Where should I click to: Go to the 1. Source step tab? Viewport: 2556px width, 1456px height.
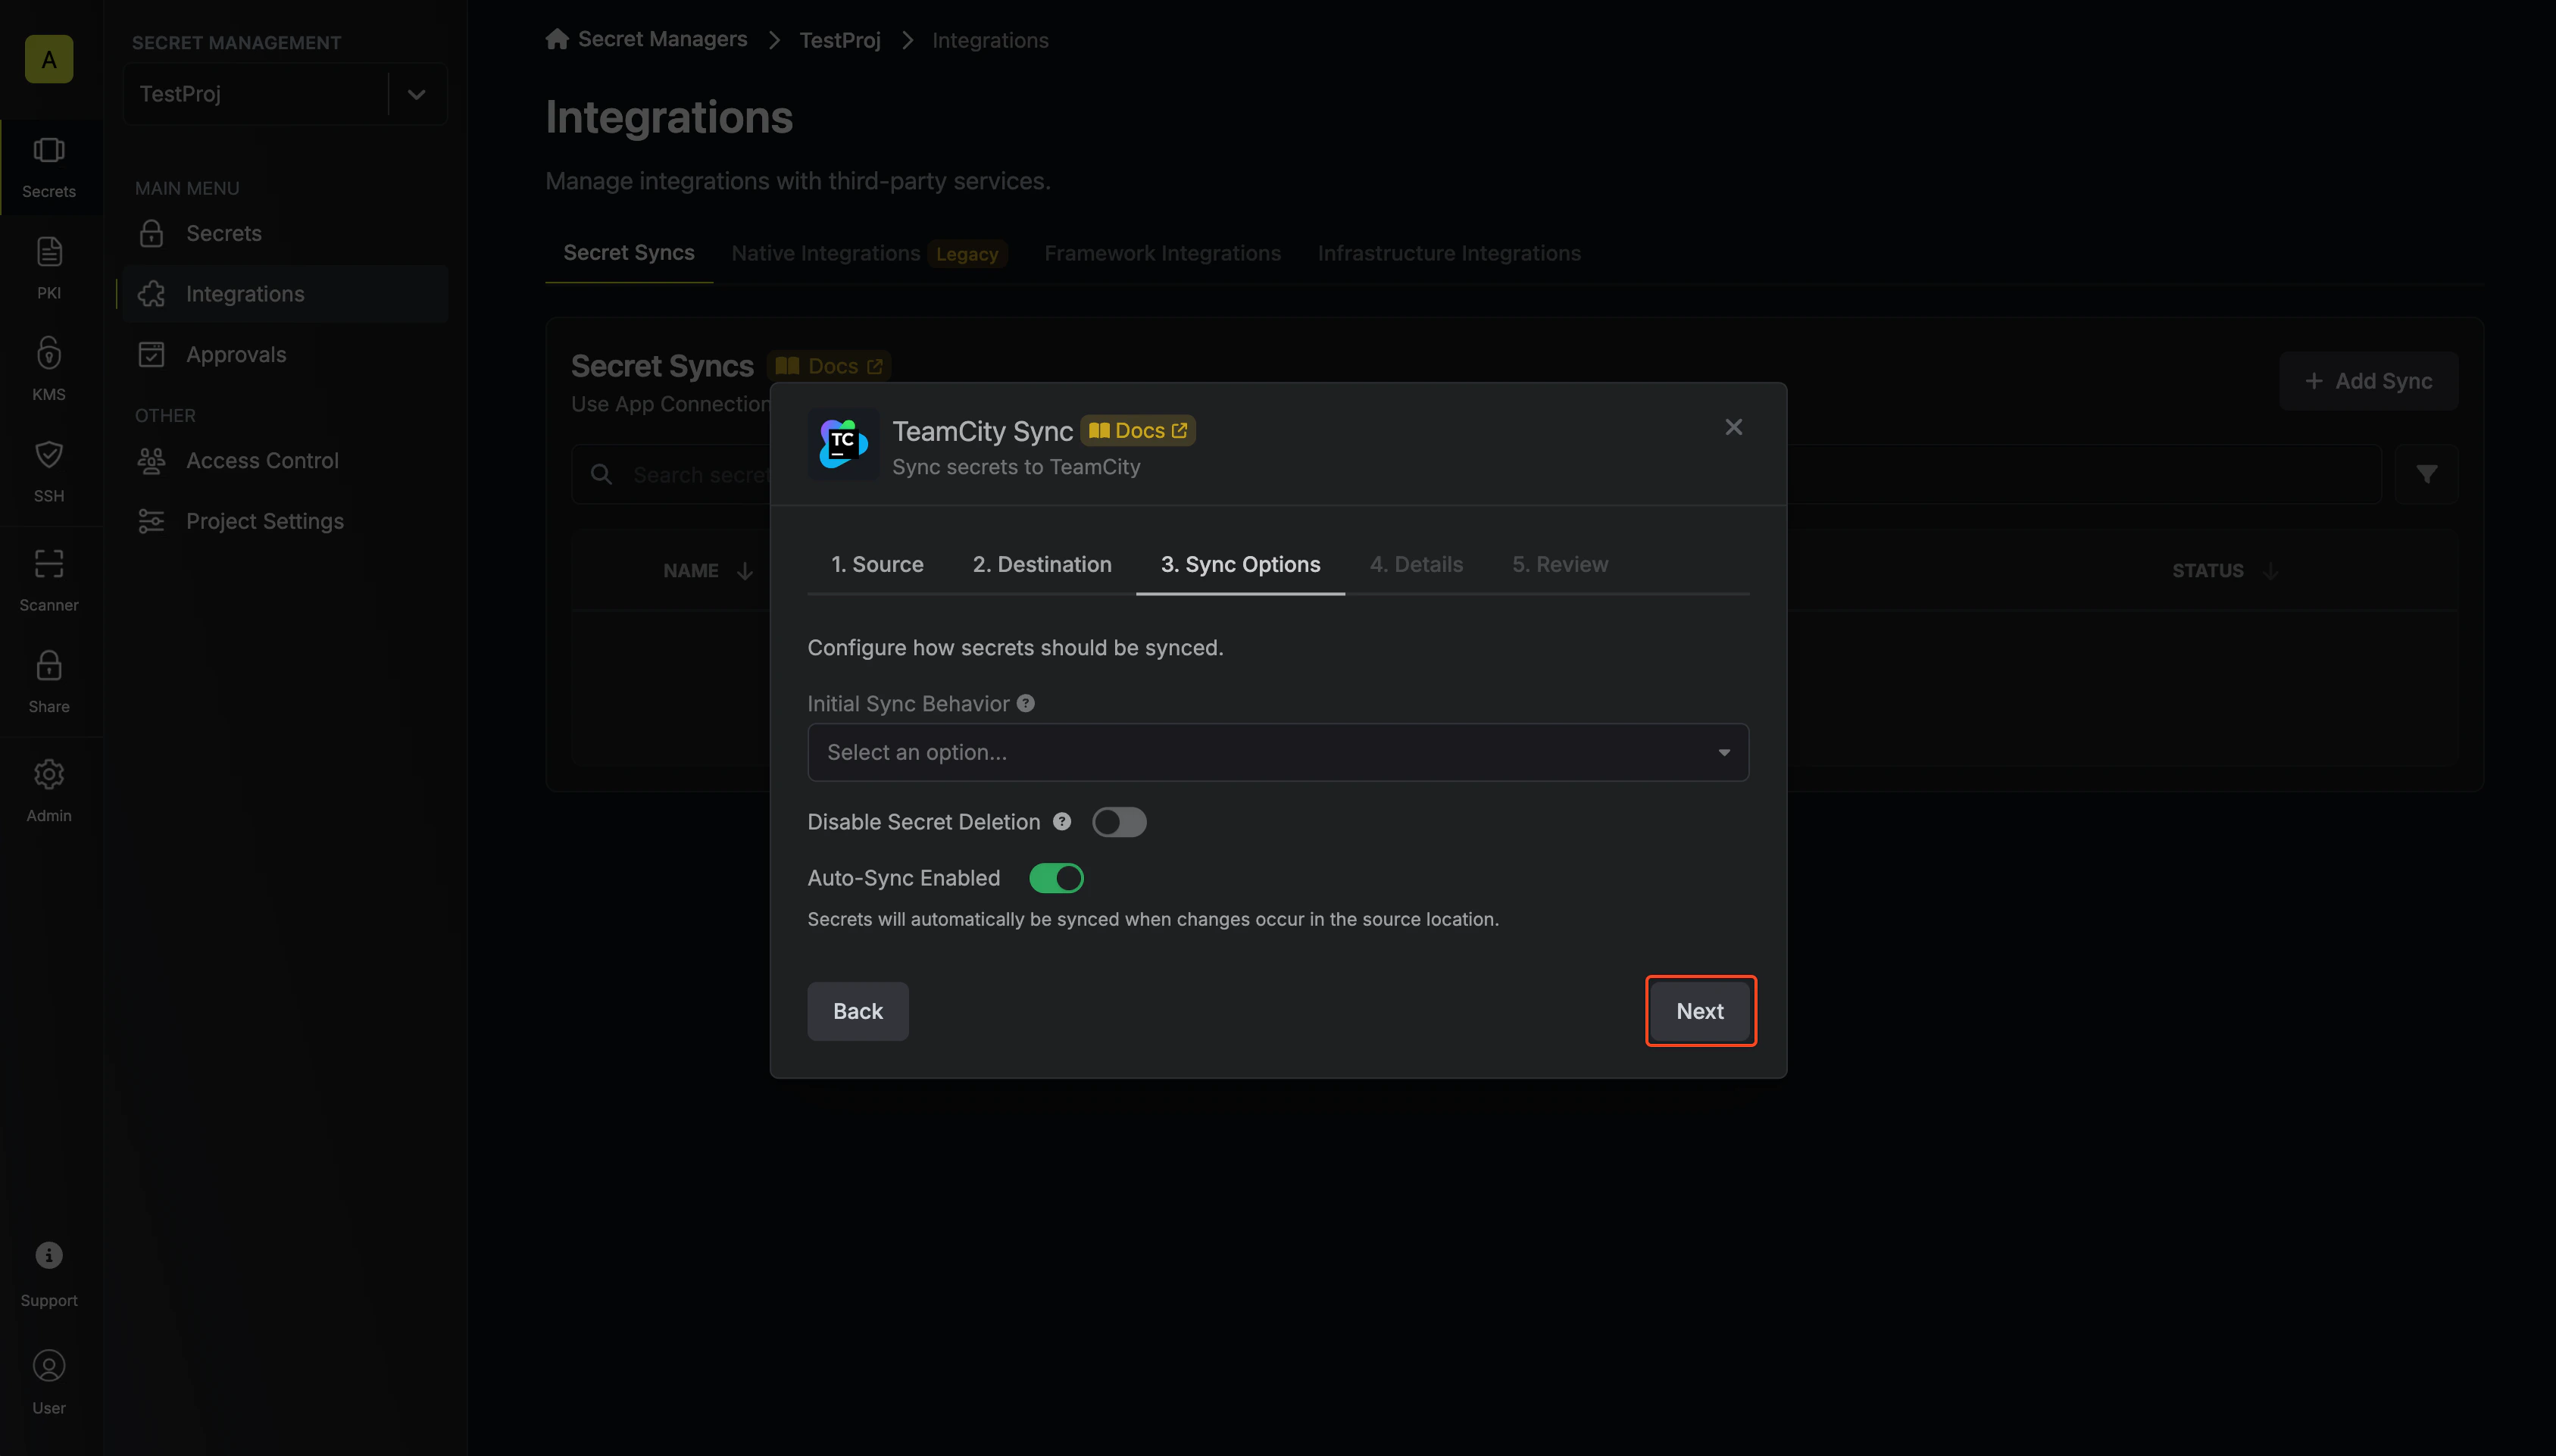[x=877, y=564]
